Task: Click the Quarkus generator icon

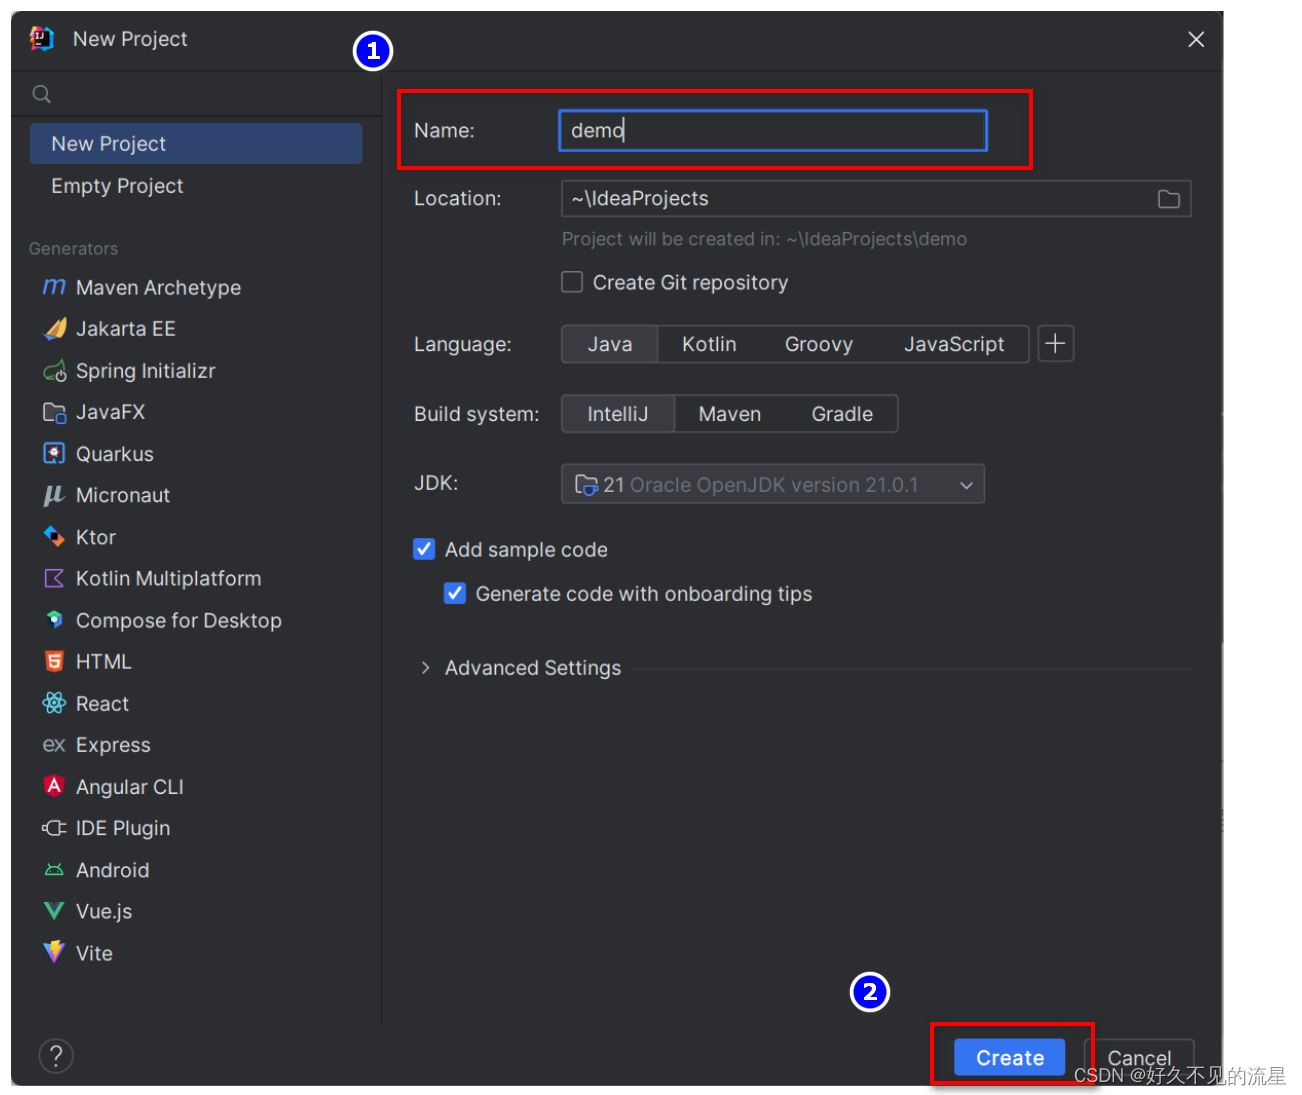Action: [x=54, y=453]
